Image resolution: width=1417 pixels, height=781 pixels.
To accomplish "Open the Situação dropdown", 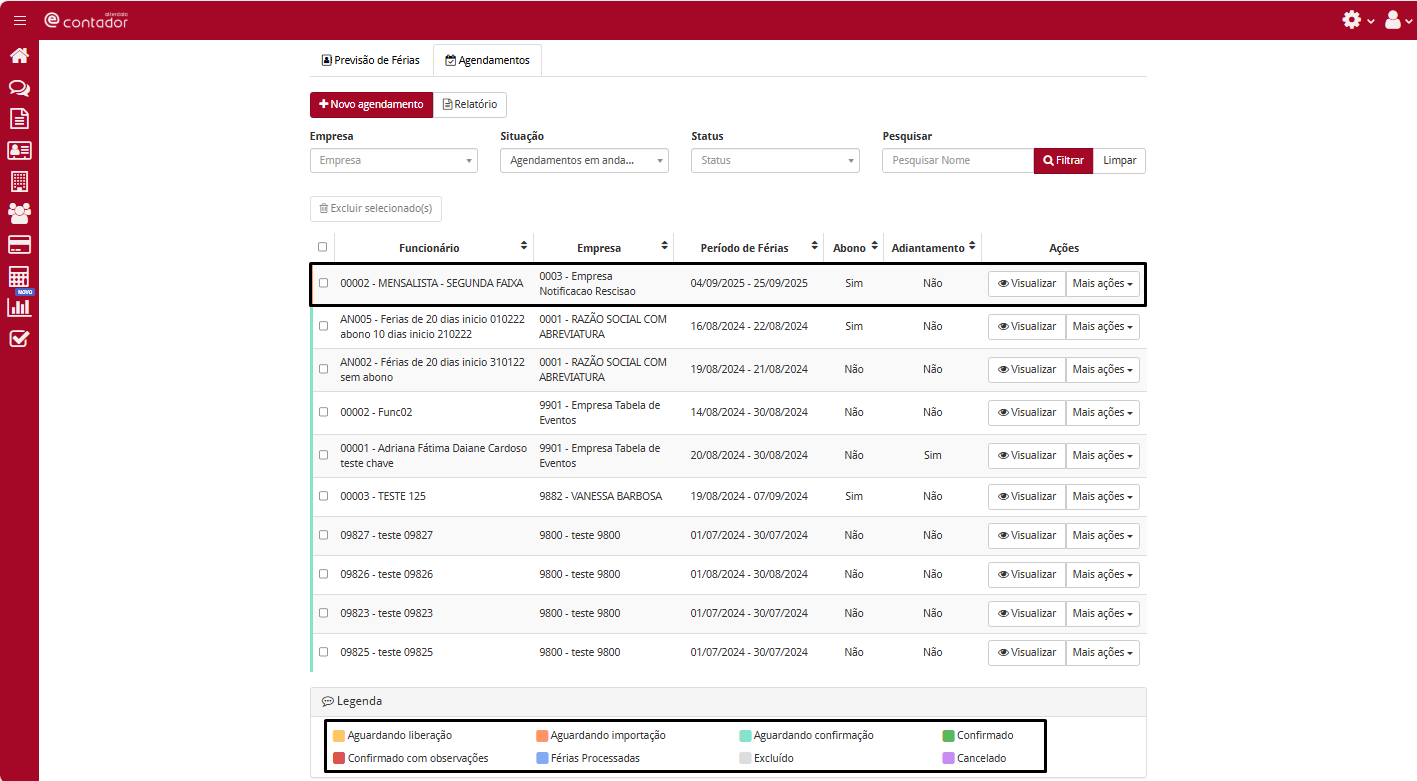I will click(584, 160).
